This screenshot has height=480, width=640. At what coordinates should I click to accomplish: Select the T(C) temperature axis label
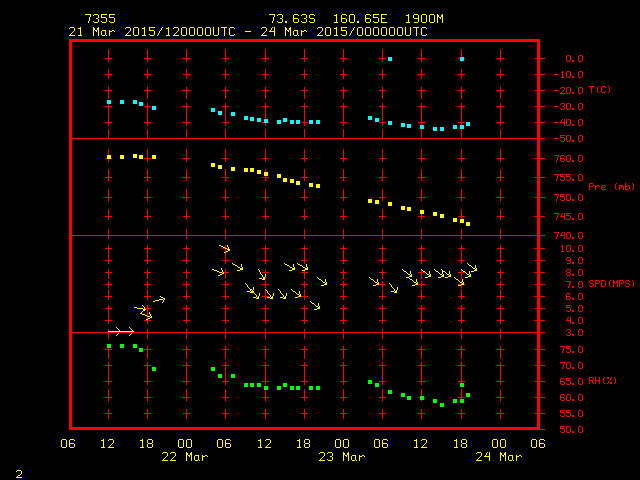point(599,90)
